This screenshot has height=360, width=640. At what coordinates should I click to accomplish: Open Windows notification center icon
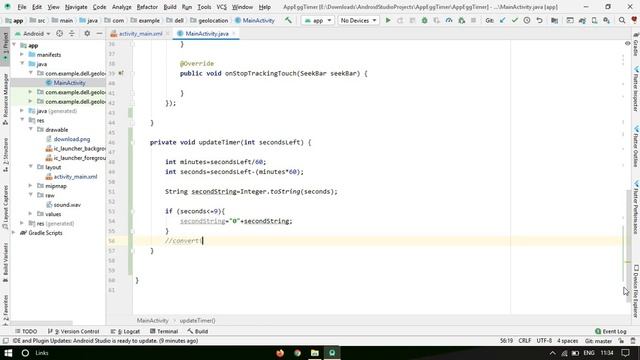coord(625,353)
